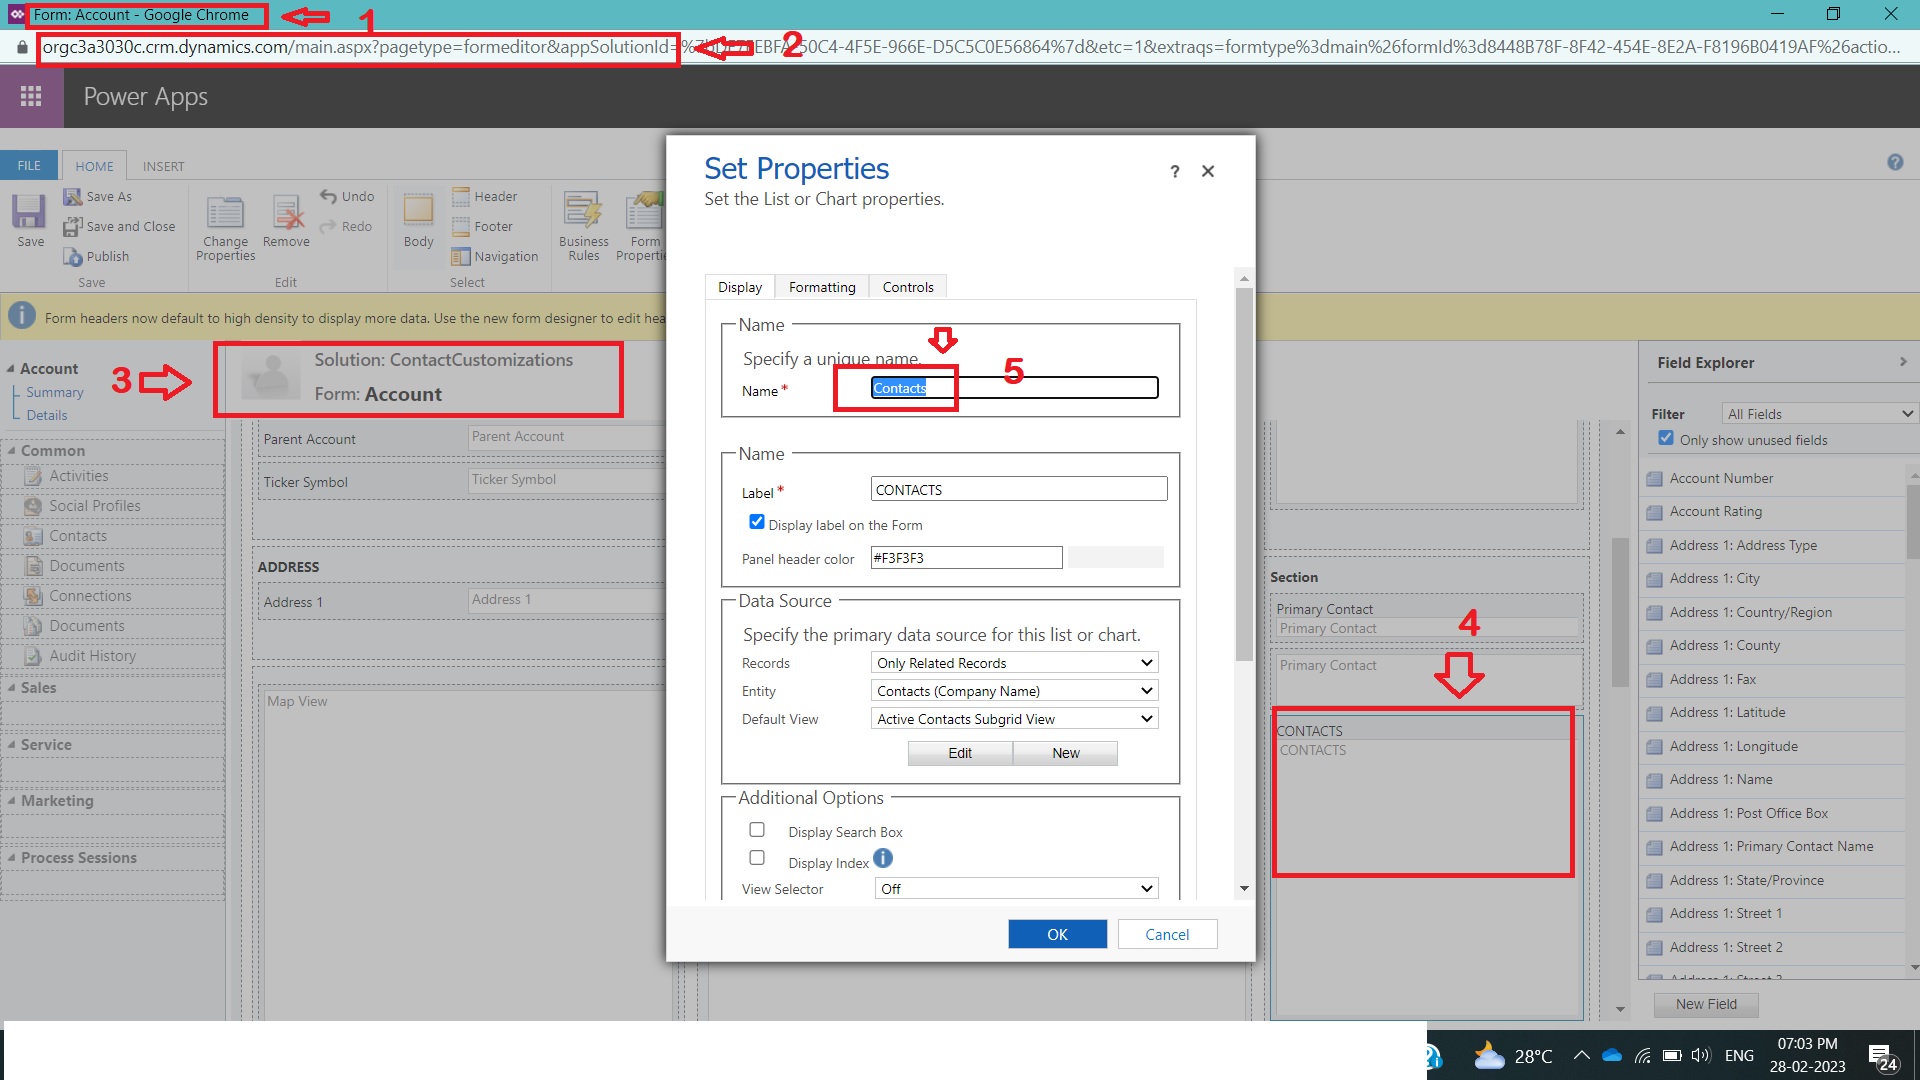The height and width of the screenshot is (1080, 1920).
Task: Redo the last form edit
Action: click(347, 227)
